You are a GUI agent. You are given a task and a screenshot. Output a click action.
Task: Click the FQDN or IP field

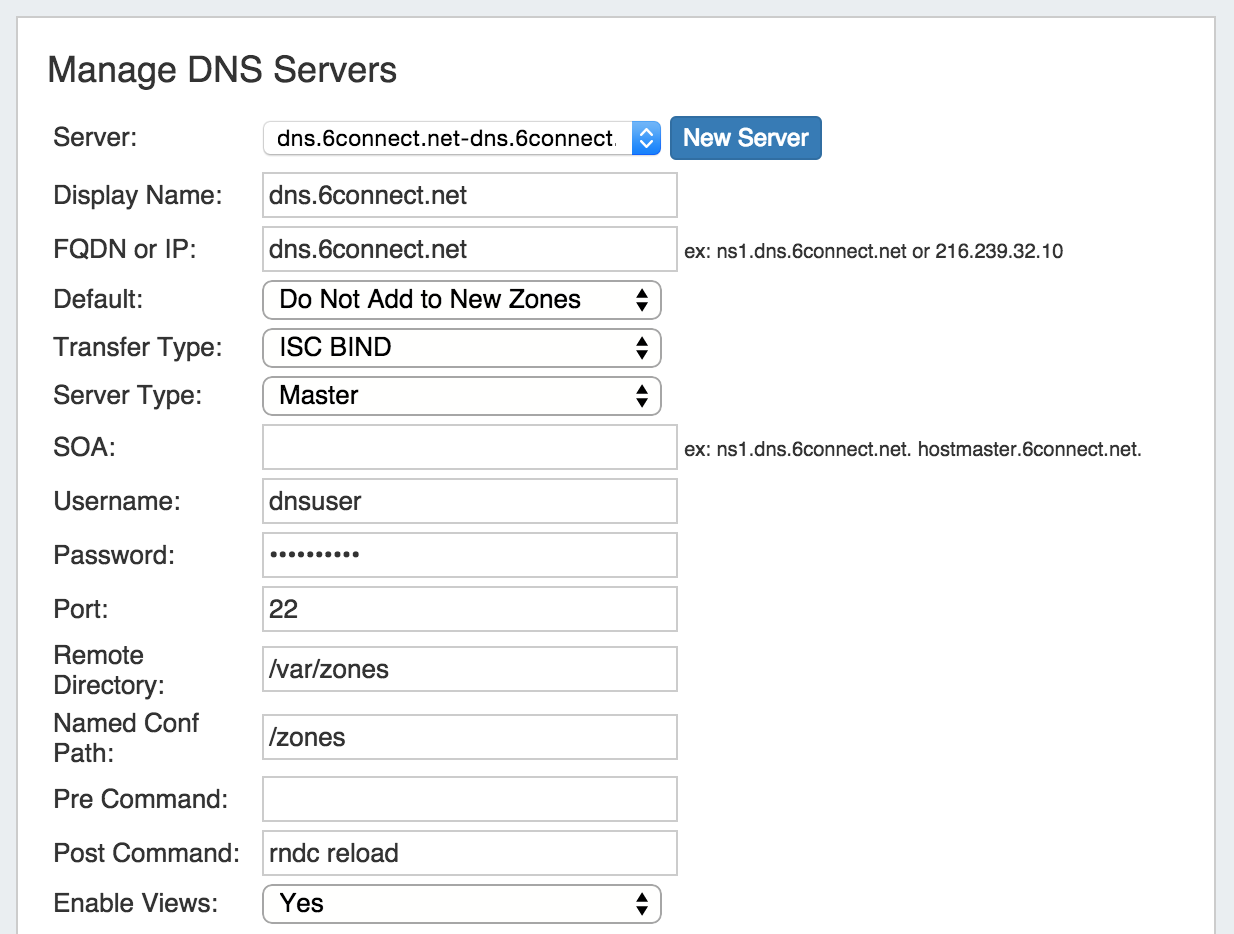(469, 249)
